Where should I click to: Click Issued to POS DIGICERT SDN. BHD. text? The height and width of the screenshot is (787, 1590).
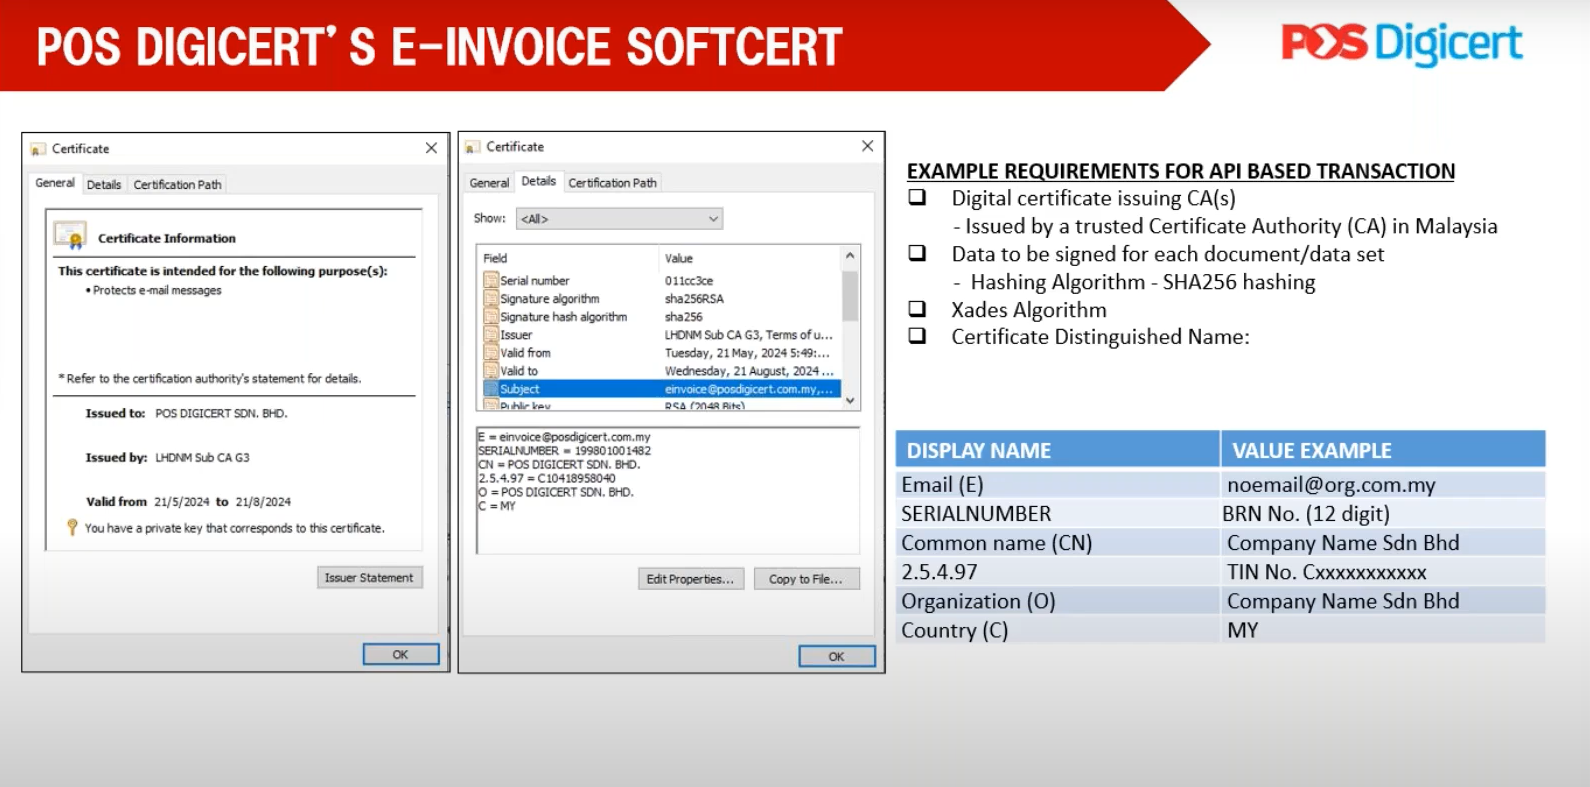187,413
